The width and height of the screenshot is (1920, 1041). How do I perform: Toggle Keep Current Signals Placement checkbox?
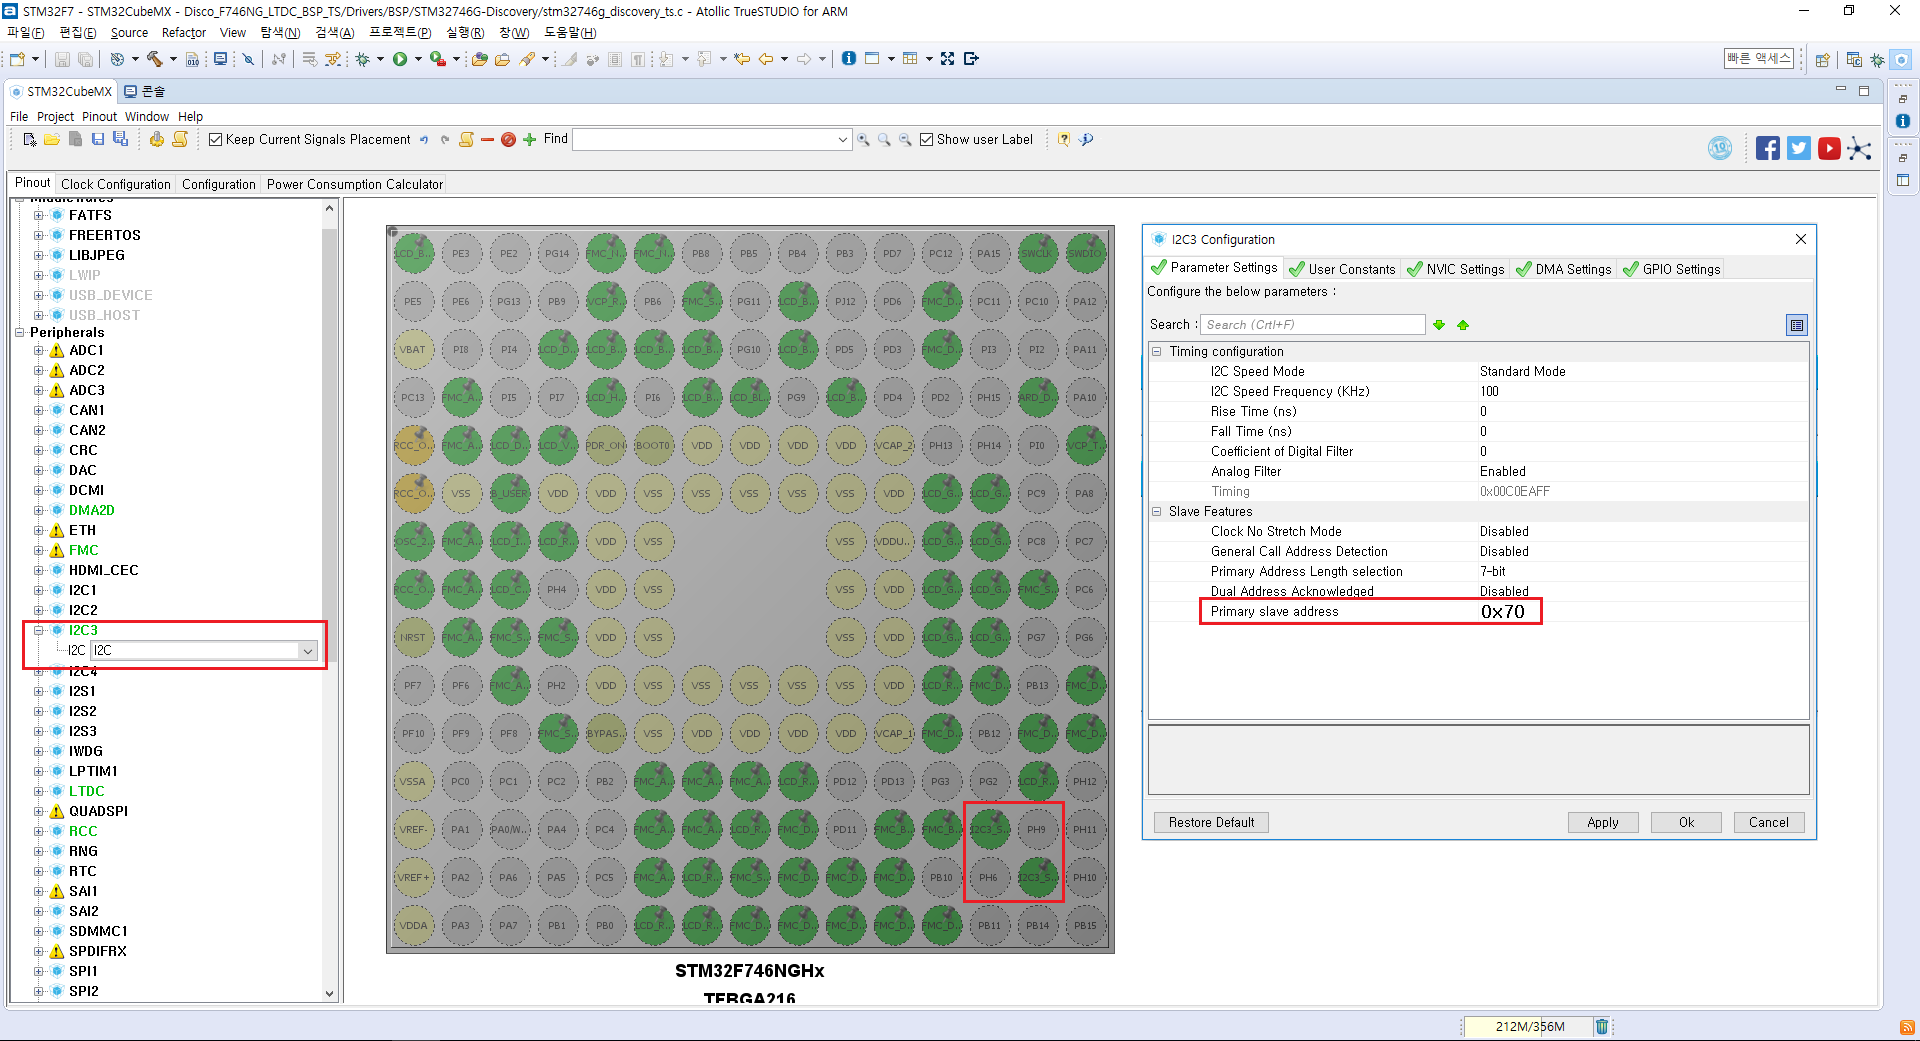[x=215, y=140]
